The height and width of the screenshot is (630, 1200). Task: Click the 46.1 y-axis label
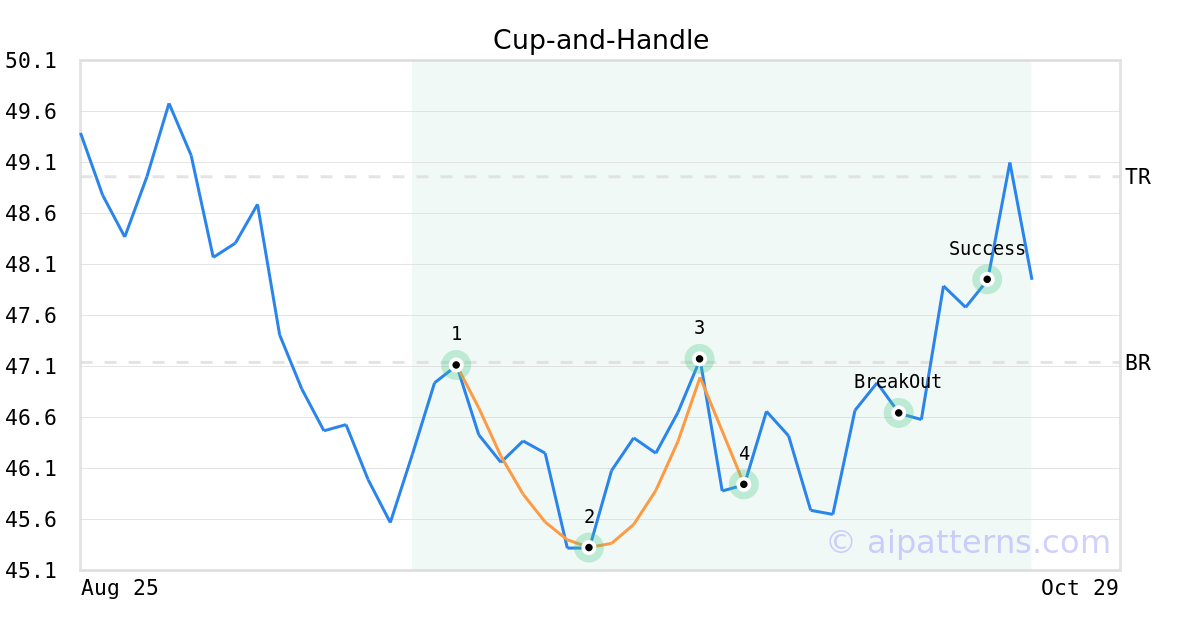[30, 469]
